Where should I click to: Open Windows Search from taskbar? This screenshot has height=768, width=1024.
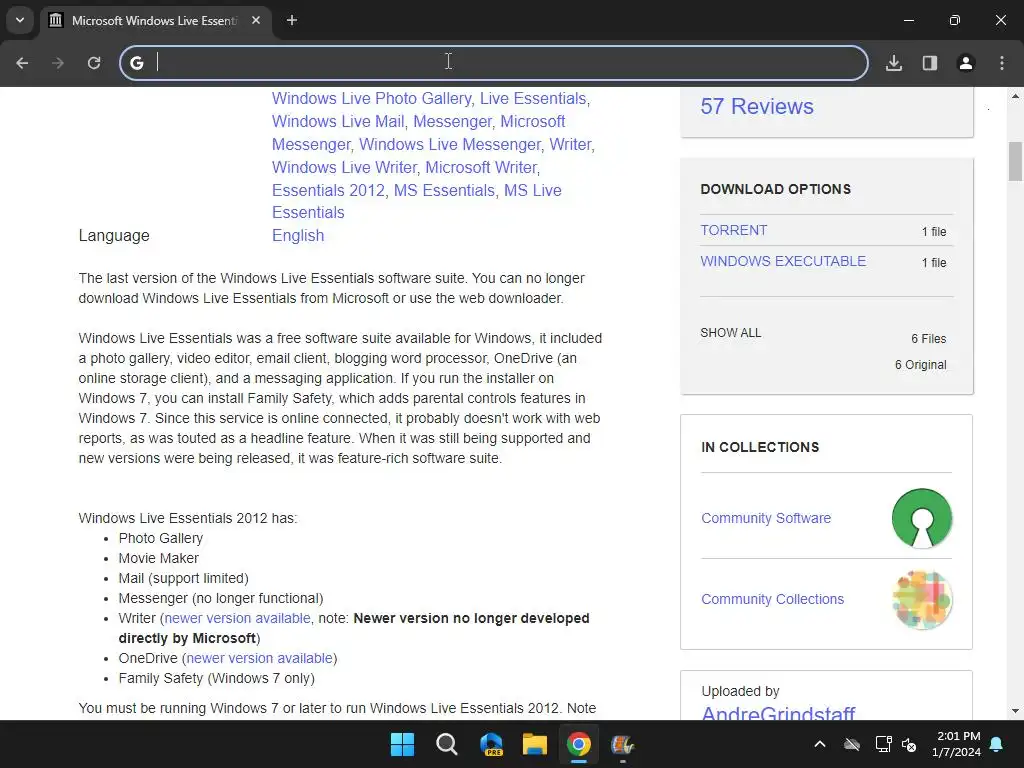pyautogui.click(x=447, y=744)
